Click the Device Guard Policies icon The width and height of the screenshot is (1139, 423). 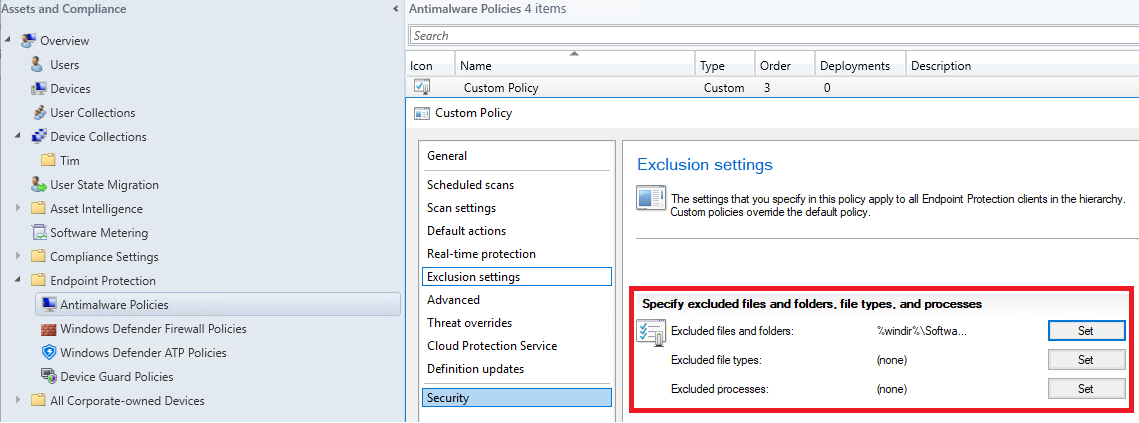click(48, 377)
